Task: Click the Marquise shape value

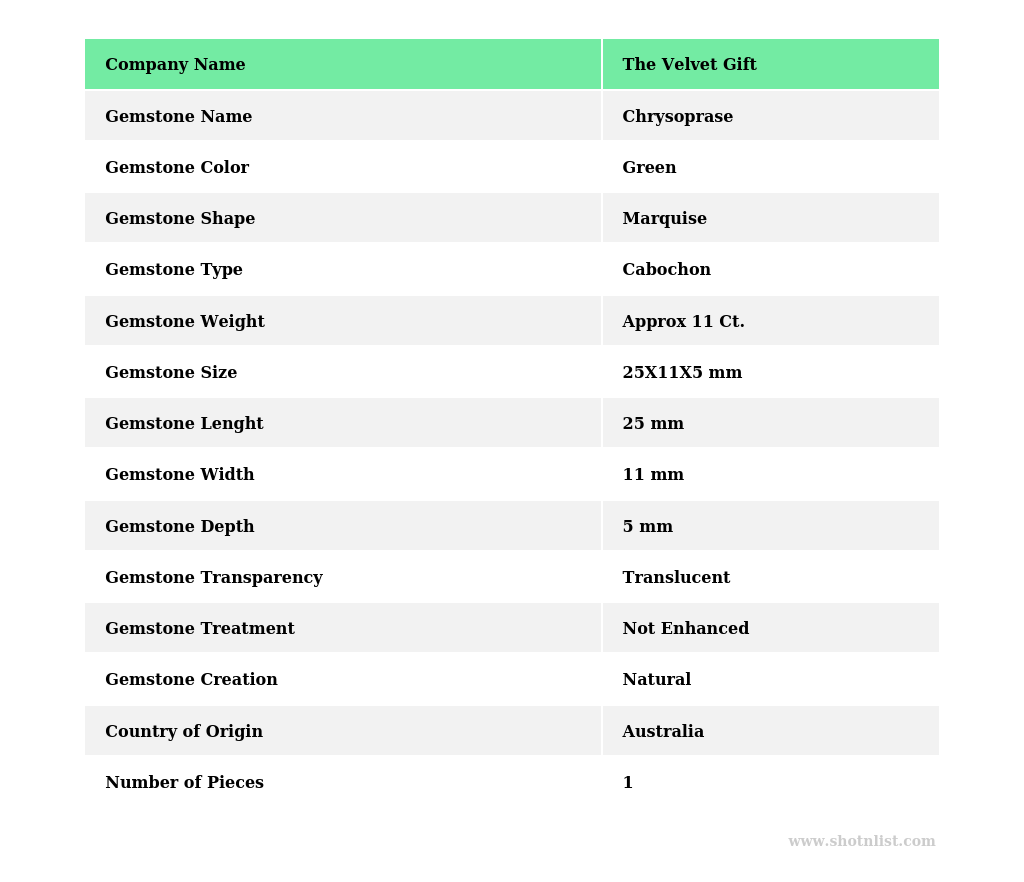Action: [664, 219]
